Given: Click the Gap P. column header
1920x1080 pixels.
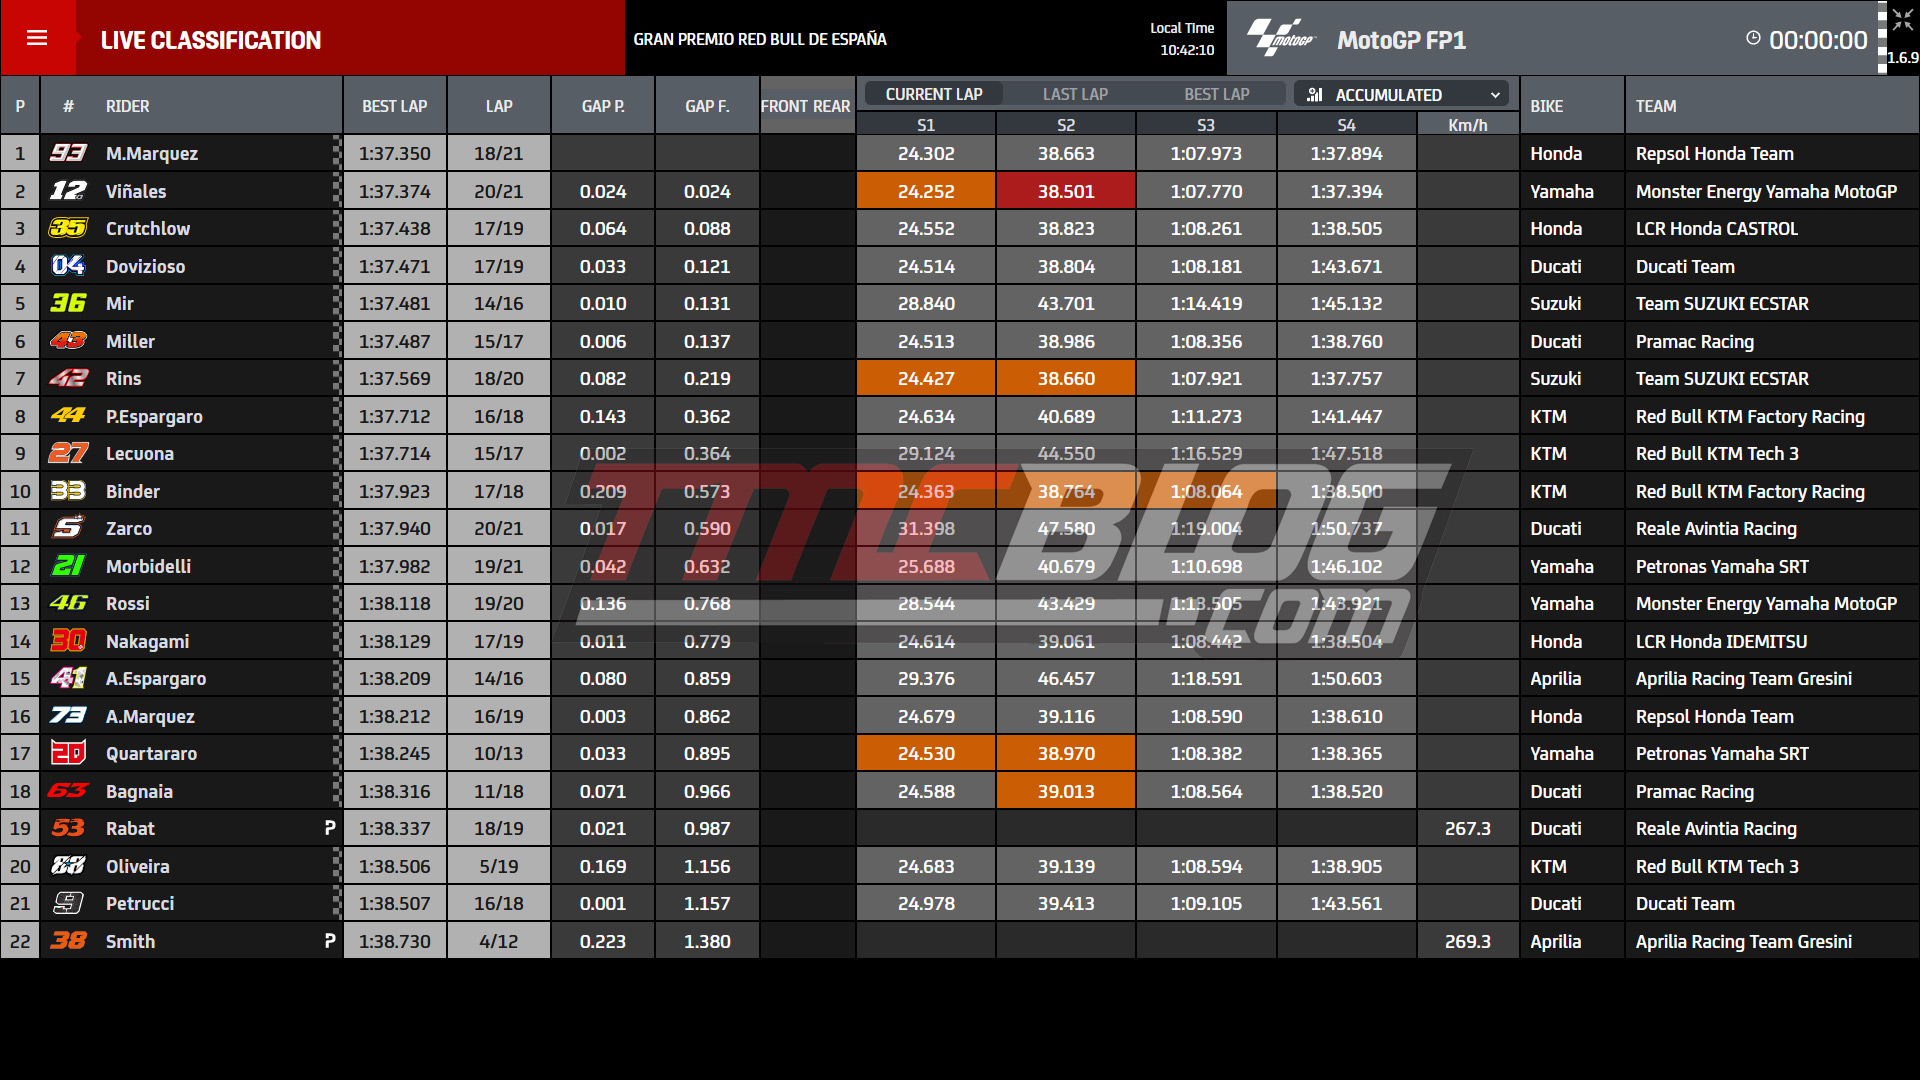Looking at the screenshot, I should tap(603, 106).
